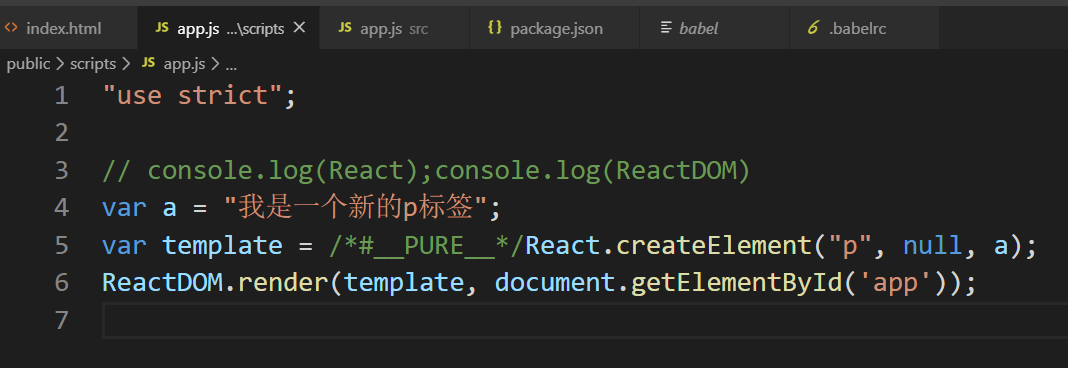Click the HTML icon on index.html tab
This screenshot has width=1068, height=368.
tap(11, 28)
